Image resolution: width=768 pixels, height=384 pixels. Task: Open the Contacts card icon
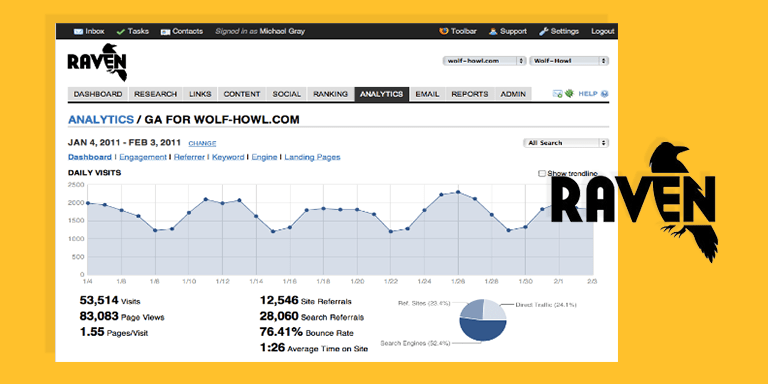pyautogui.click(x=165, y=31)
